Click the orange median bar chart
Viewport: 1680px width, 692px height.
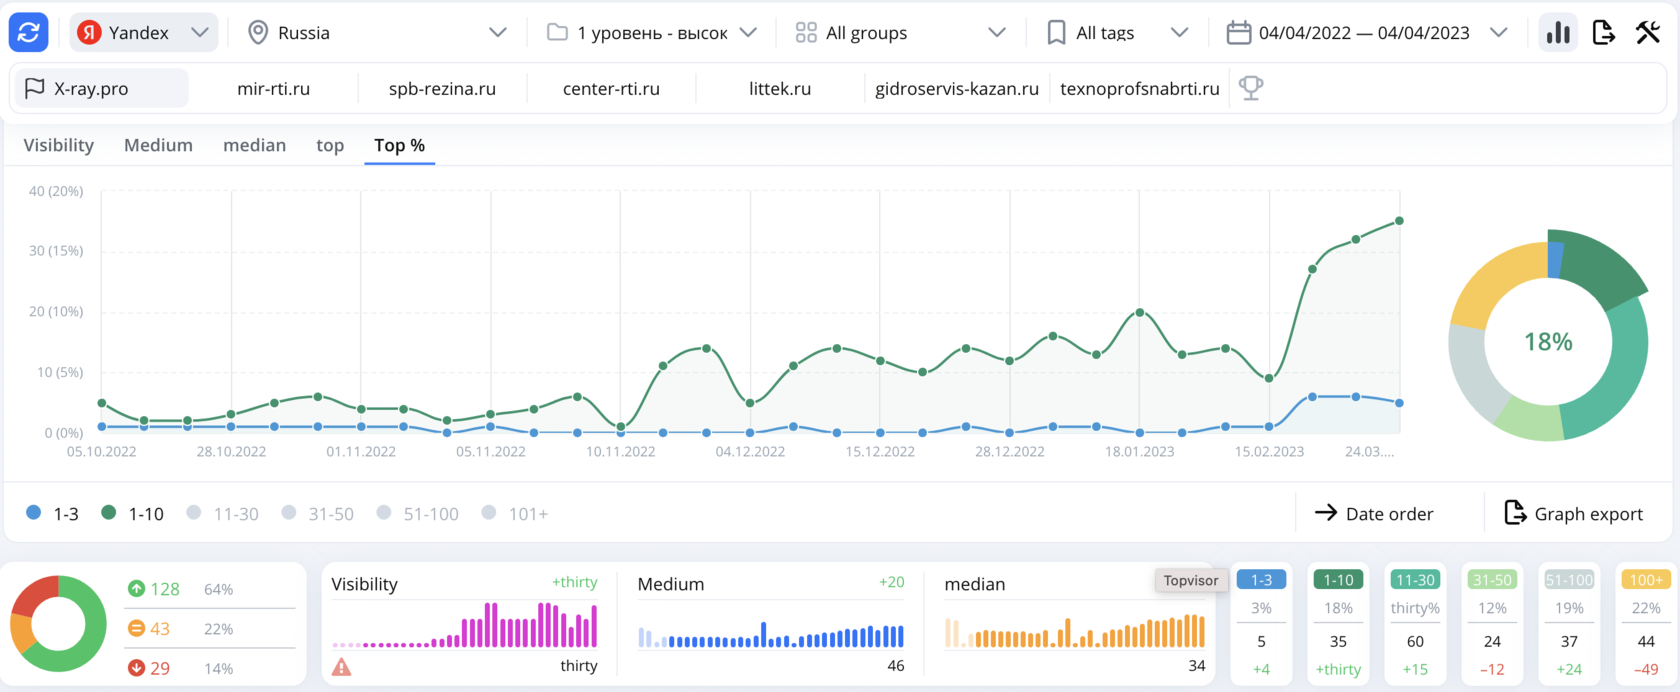click(1075, 632)
